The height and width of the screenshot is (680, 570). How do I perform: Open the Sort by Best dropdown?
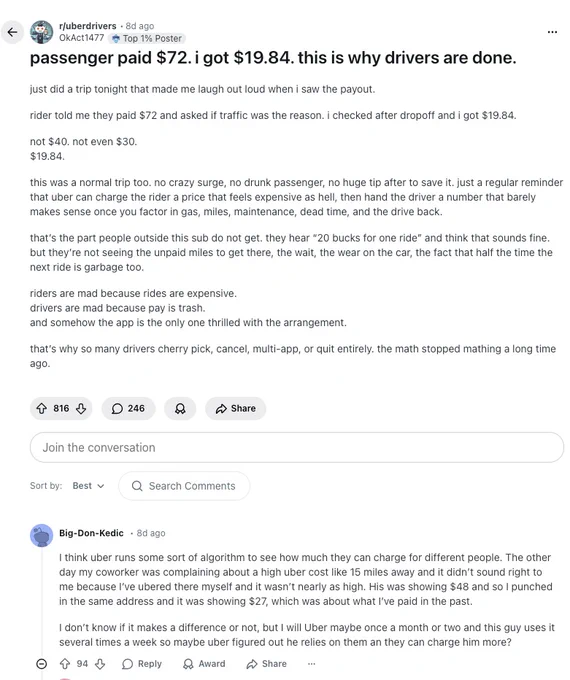tap(88, 486)
